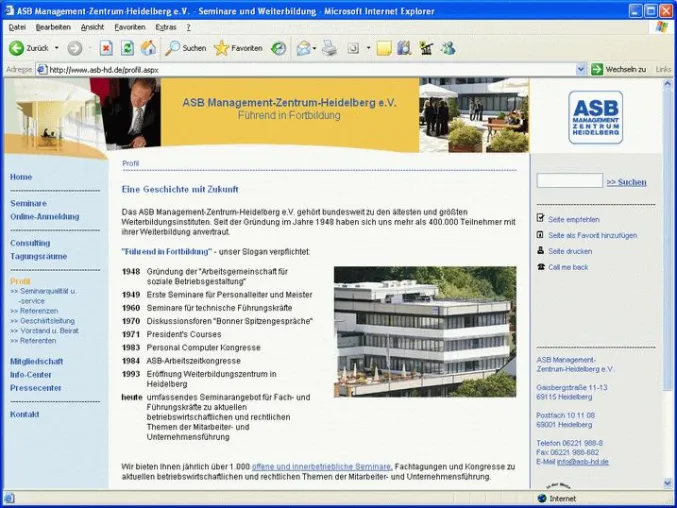Click the Links toolbar label

coord(663,69)
